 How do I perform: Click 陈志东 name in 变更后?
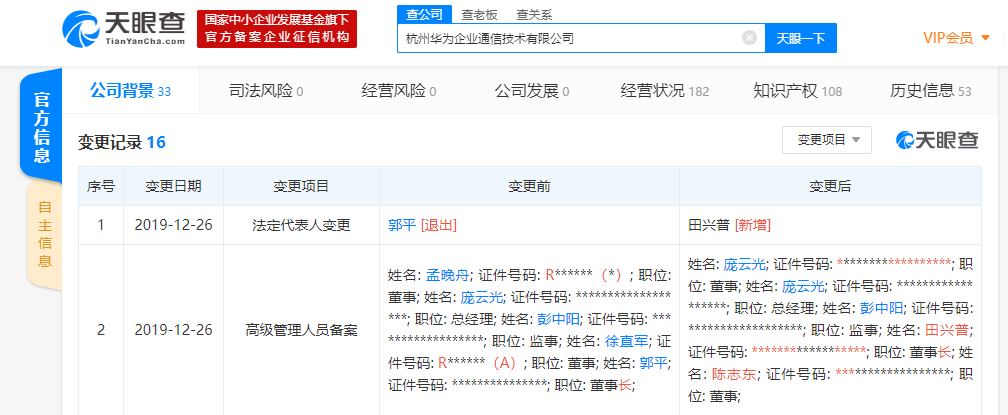[x=733, y=374]
